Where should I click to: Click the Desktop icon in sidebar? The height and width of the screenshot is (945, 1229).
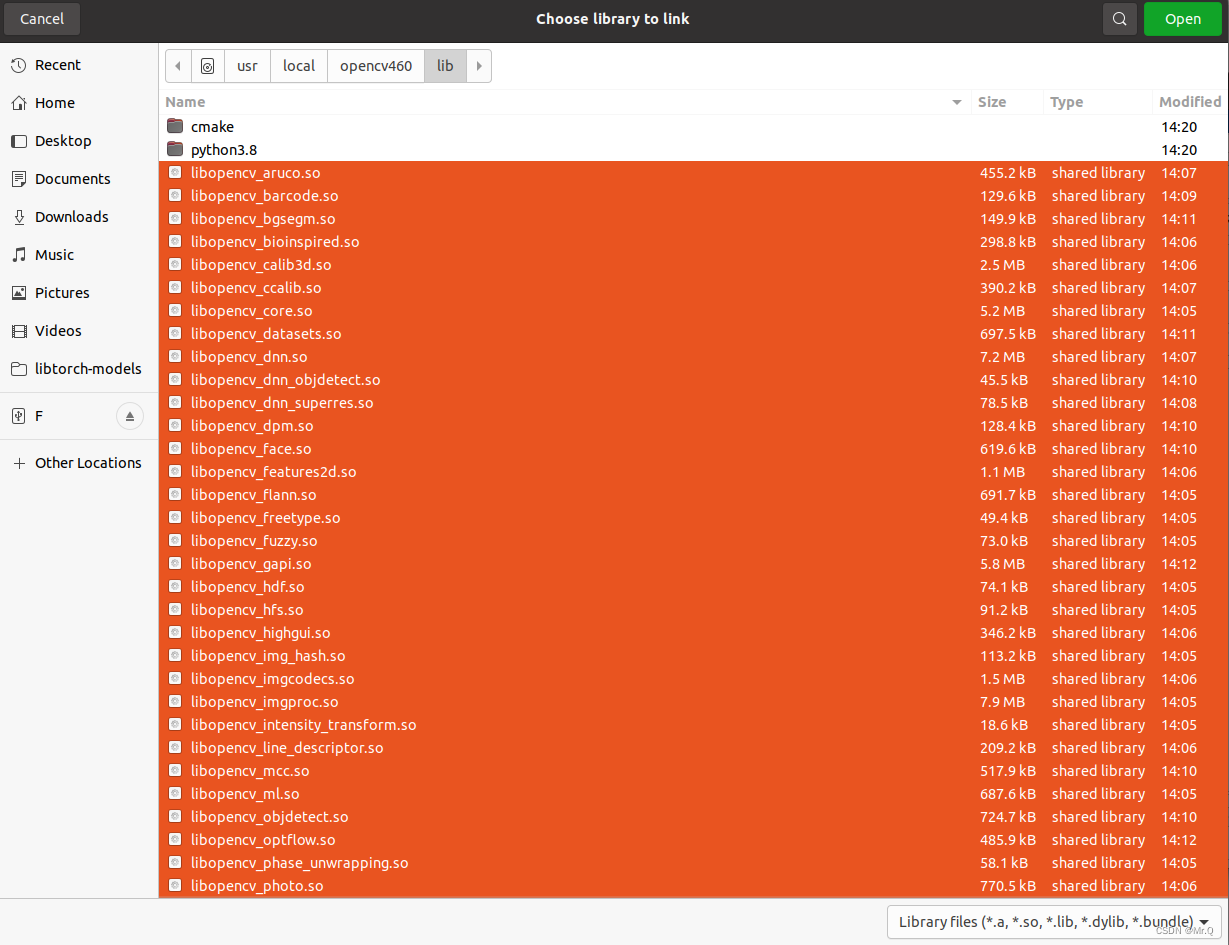pos(18,141)
